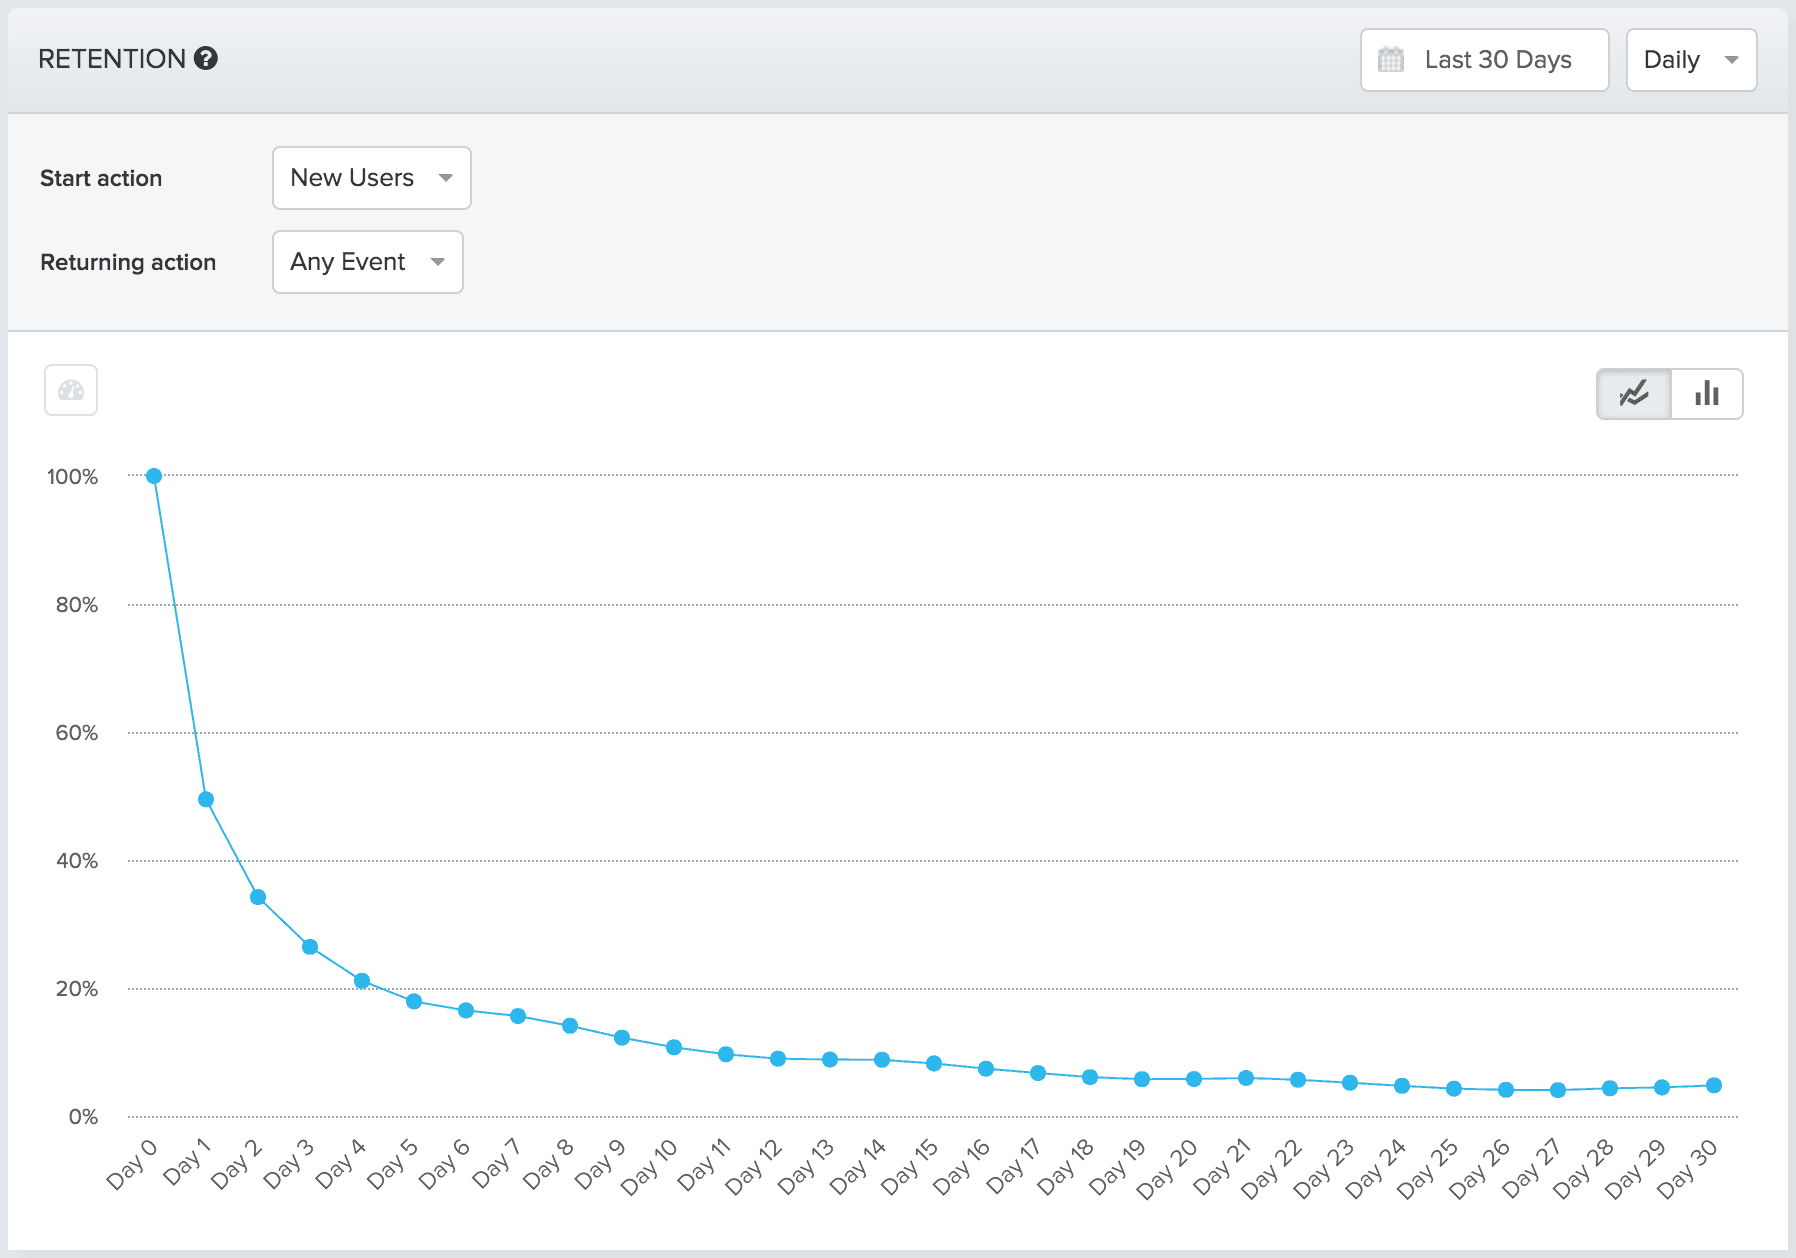Click the Start action label
Screen dimensions: 1796x1258
point(101,178)
